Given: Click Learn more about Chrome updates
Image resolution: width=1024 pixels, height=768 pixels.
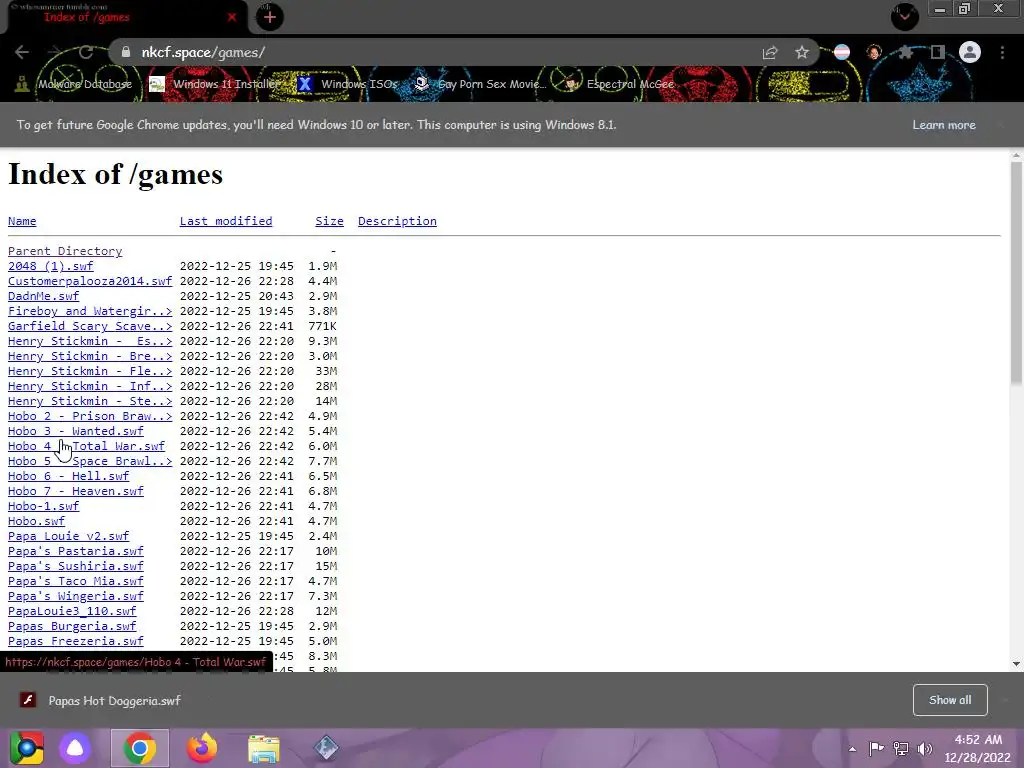Looking at the screenshot, I should (x=944, y=125).
